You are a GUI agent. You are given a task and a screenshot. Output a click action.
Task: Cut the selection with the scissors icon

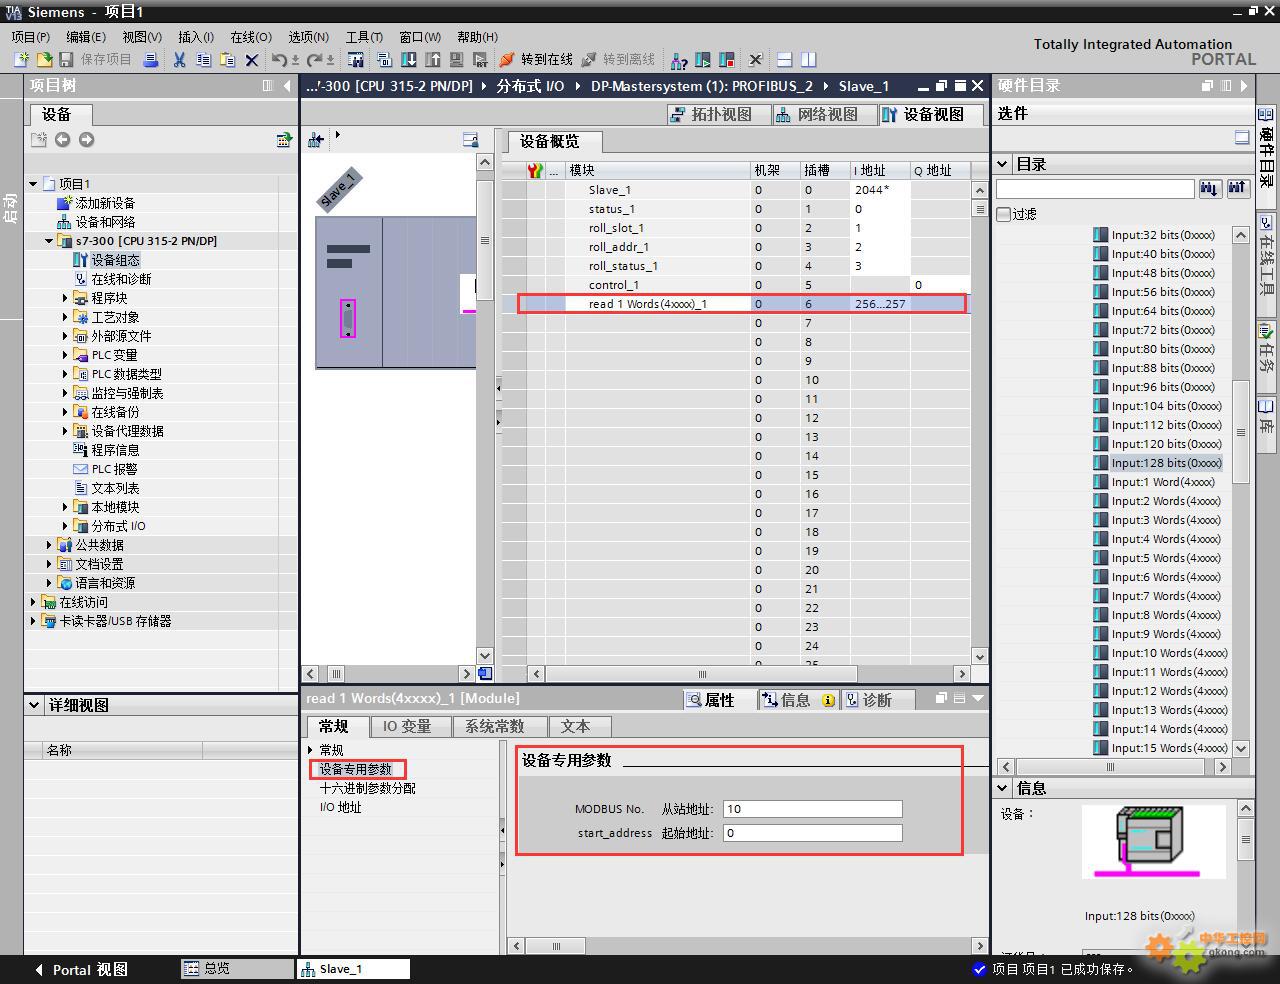179,60
